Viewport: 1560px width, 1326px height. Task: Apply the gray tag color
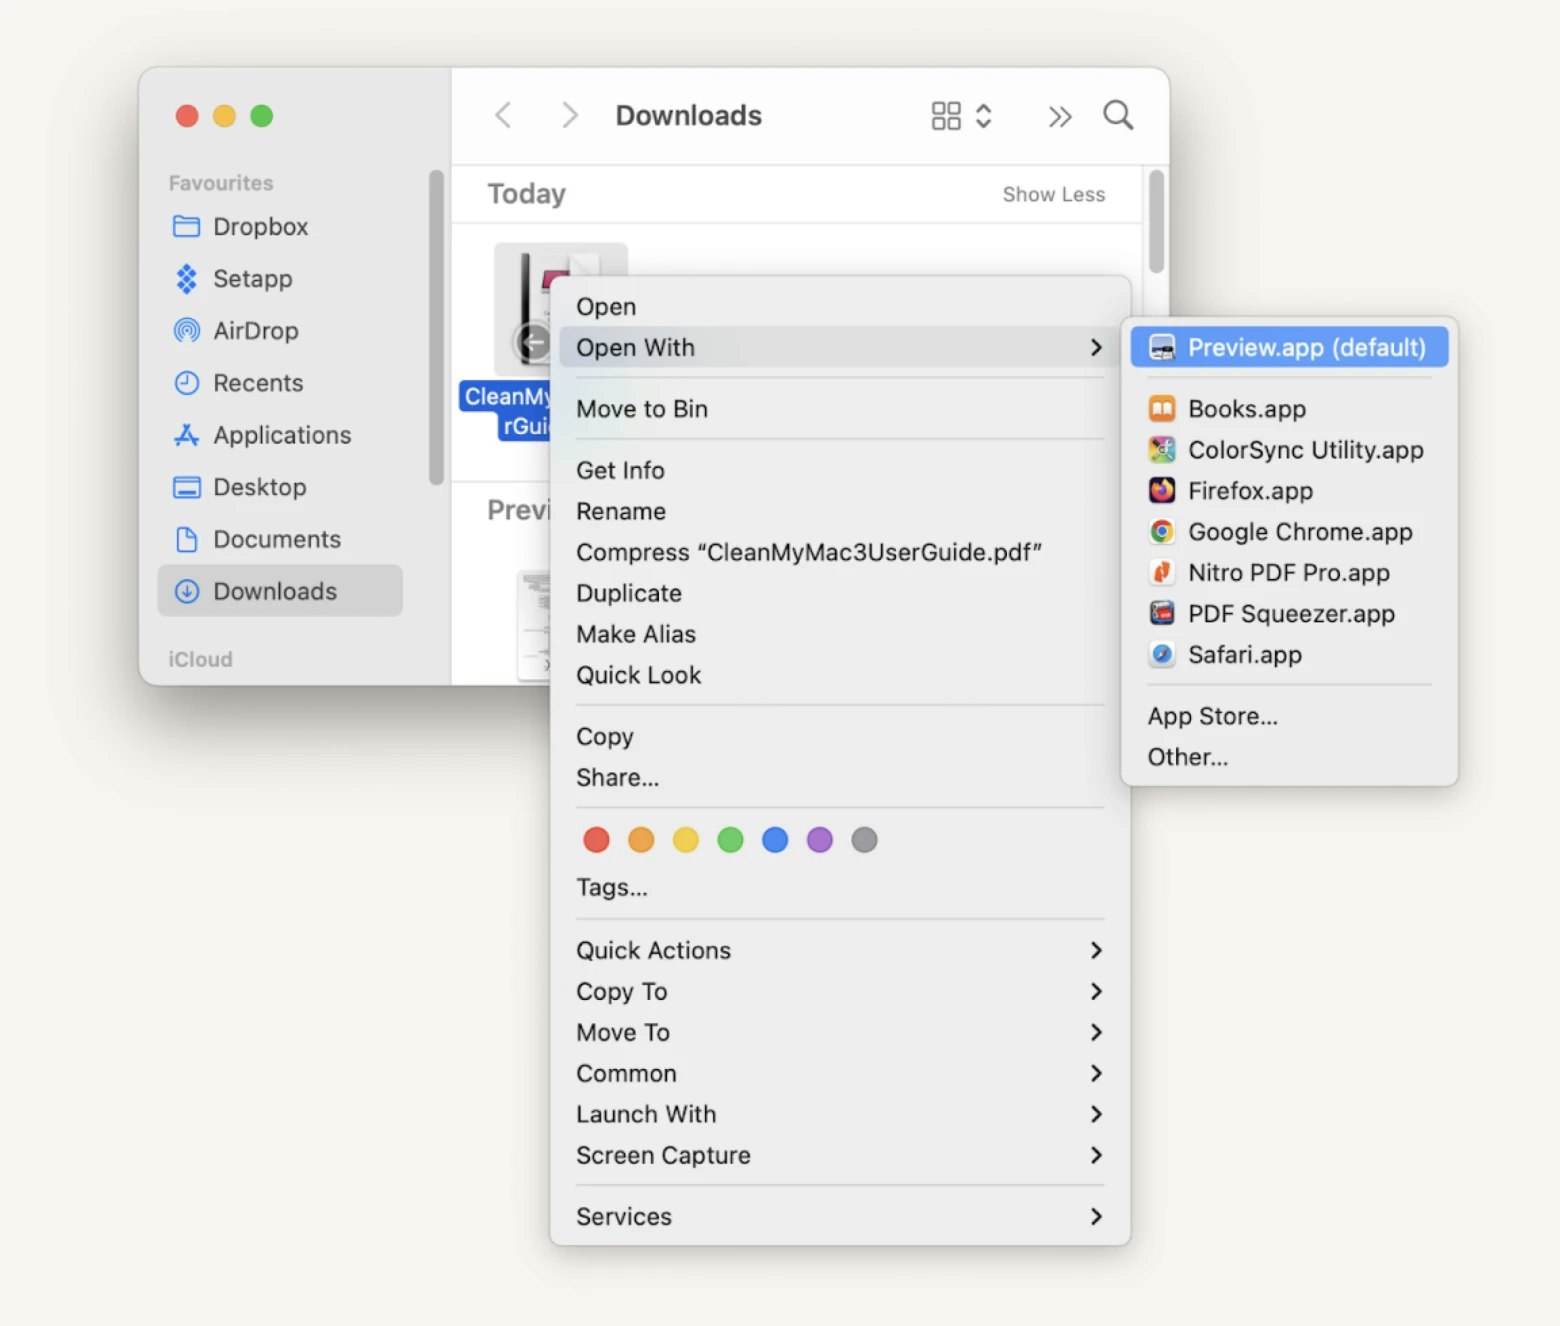[x=864, y=840]
